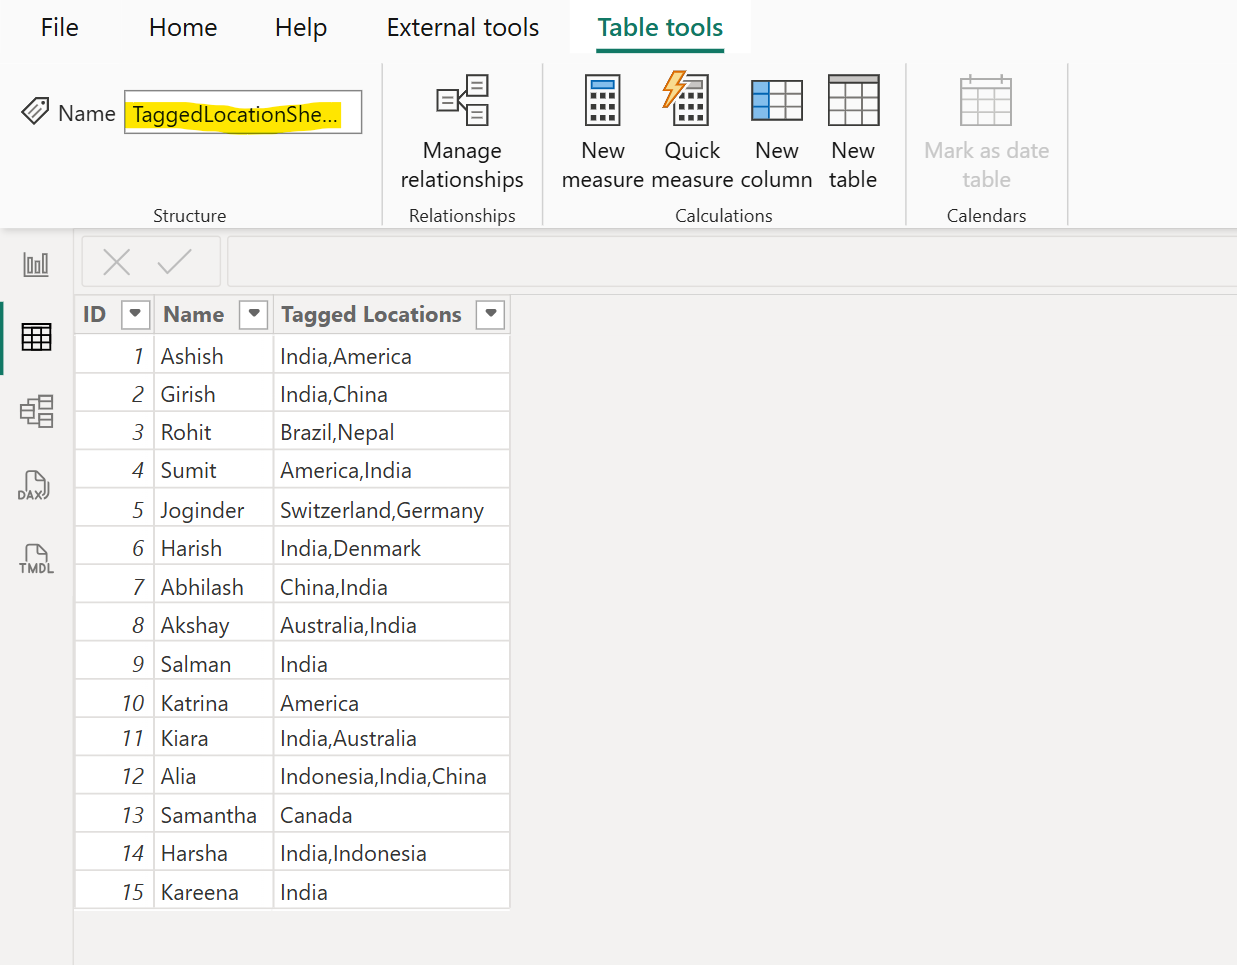
Task: Select the Table data view icon
Action: [36, 337]
